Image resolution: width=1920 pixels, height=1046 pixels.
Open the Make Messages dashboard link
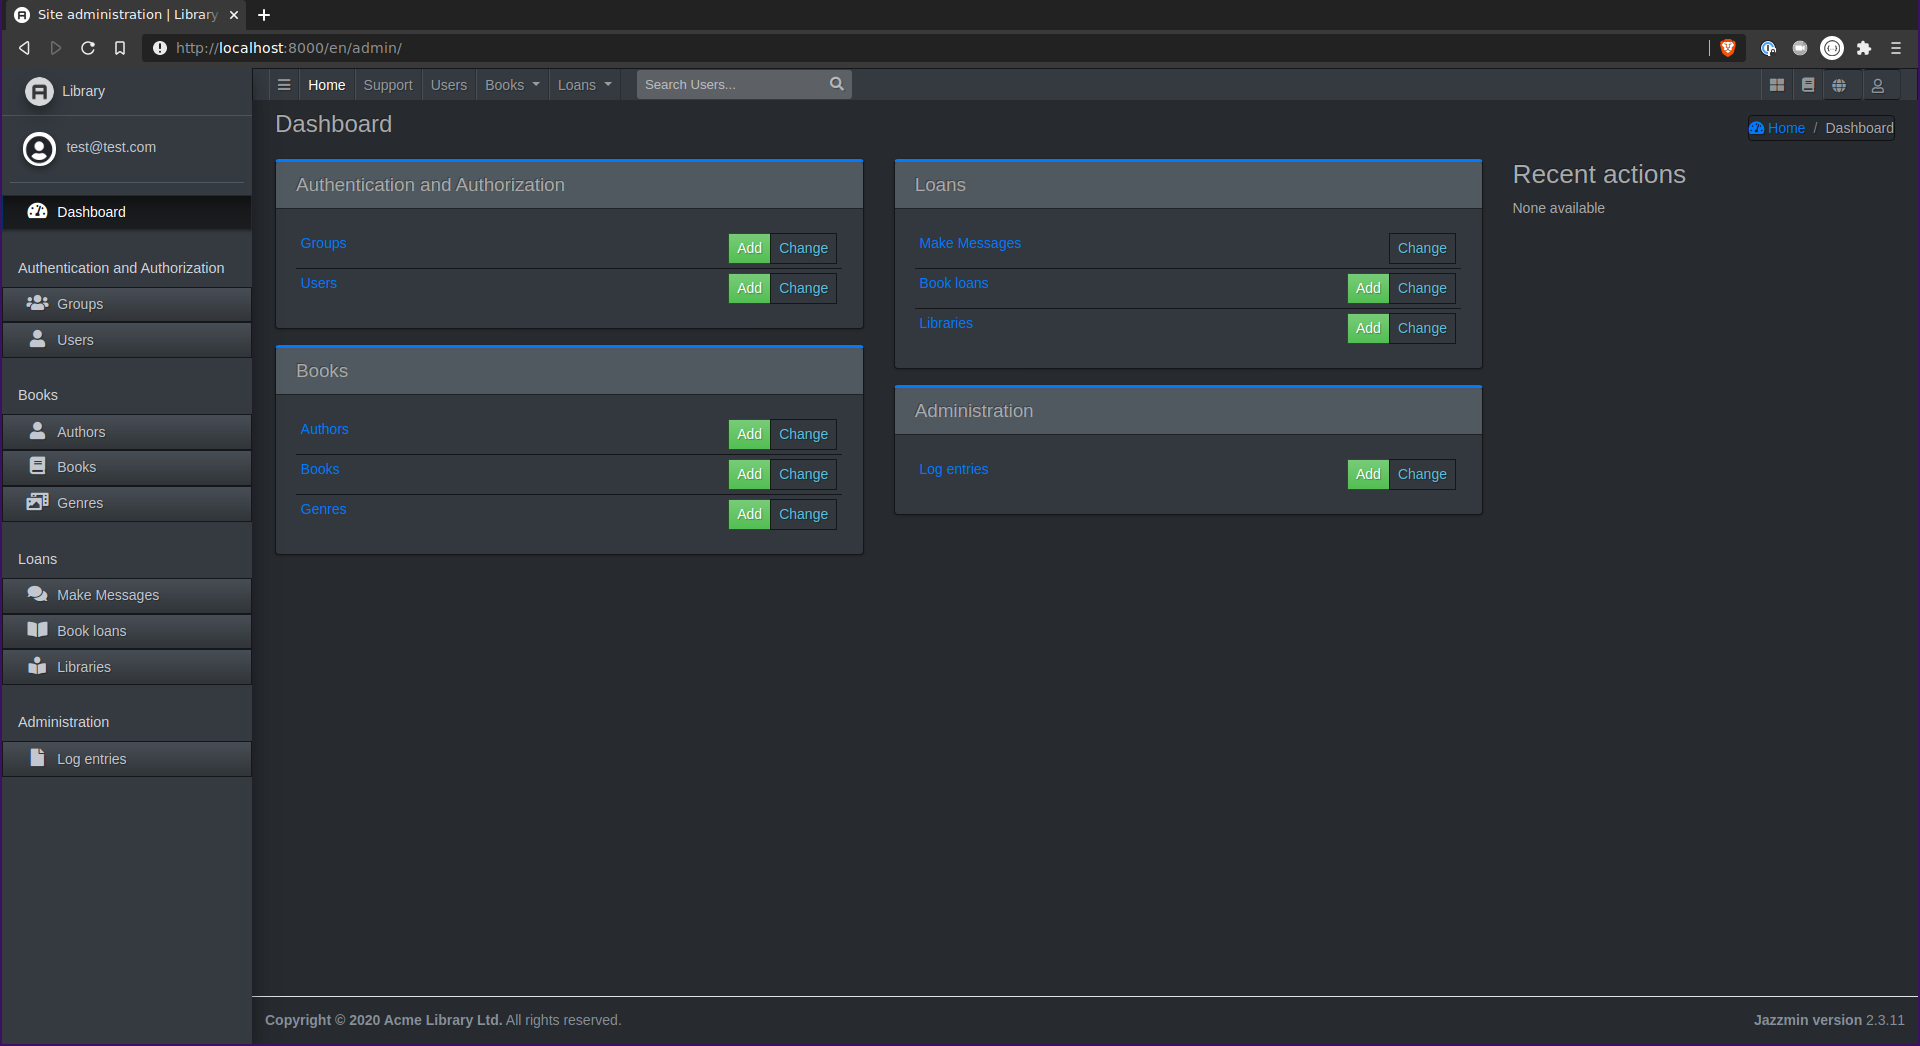(969, 243)
